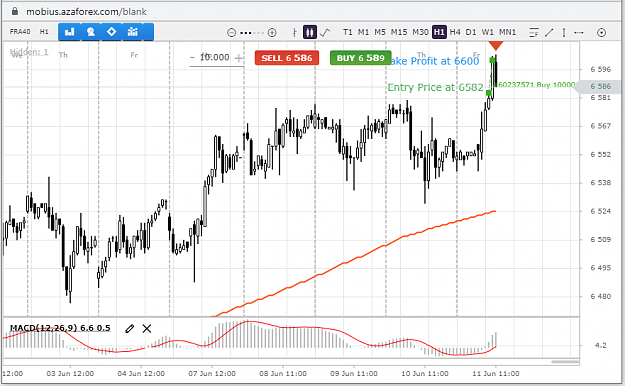This screenshot has height=386, width=625.
Task: Choose the horizontal line drawing tool
Action: (x=579, y=33)
